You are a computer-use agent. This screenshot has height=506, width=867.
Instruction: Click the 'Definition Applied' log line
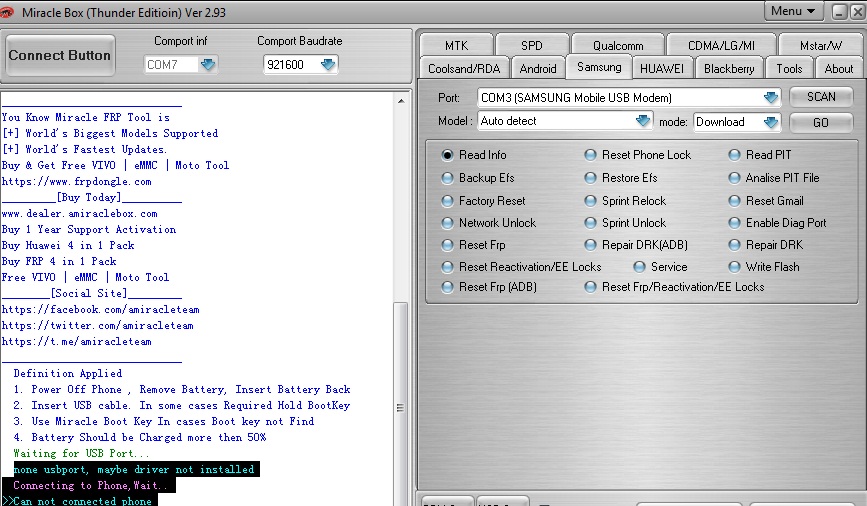[x=67, y=373]
